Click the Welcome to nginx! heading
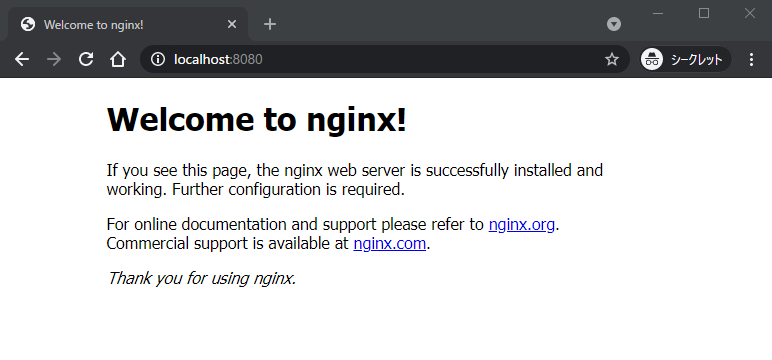The width and height of the screenshot is (772, 360). coord(257,120)
